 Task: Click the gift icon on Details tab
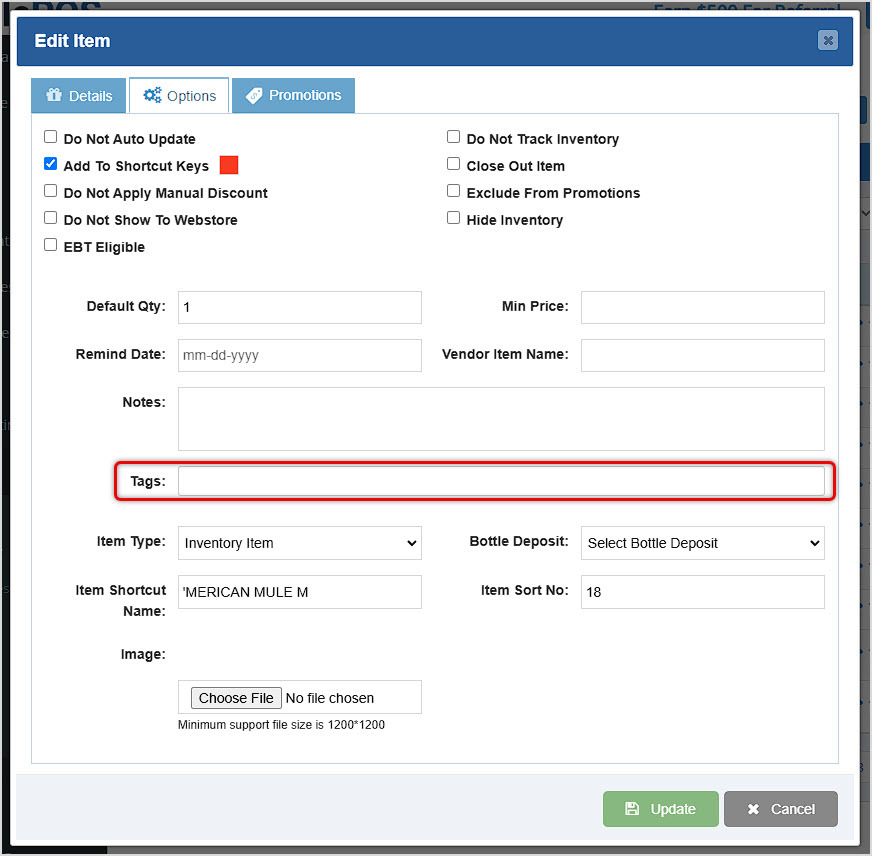click(x=52, y=96)
